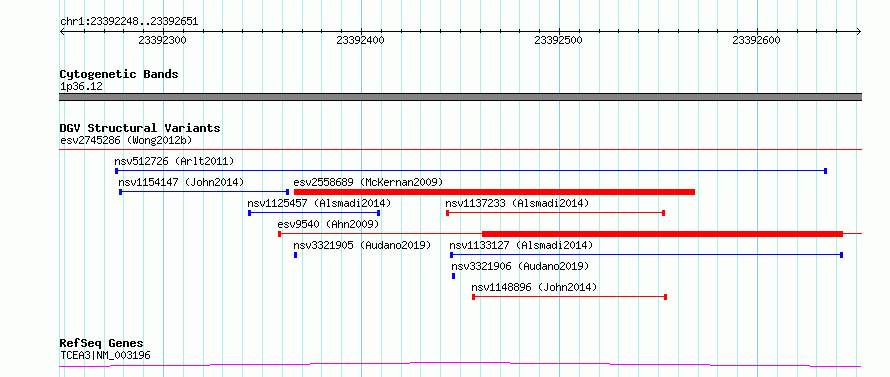Click the 23392400 scale position label
The image size is (890, 377).
tap(360, 40)
